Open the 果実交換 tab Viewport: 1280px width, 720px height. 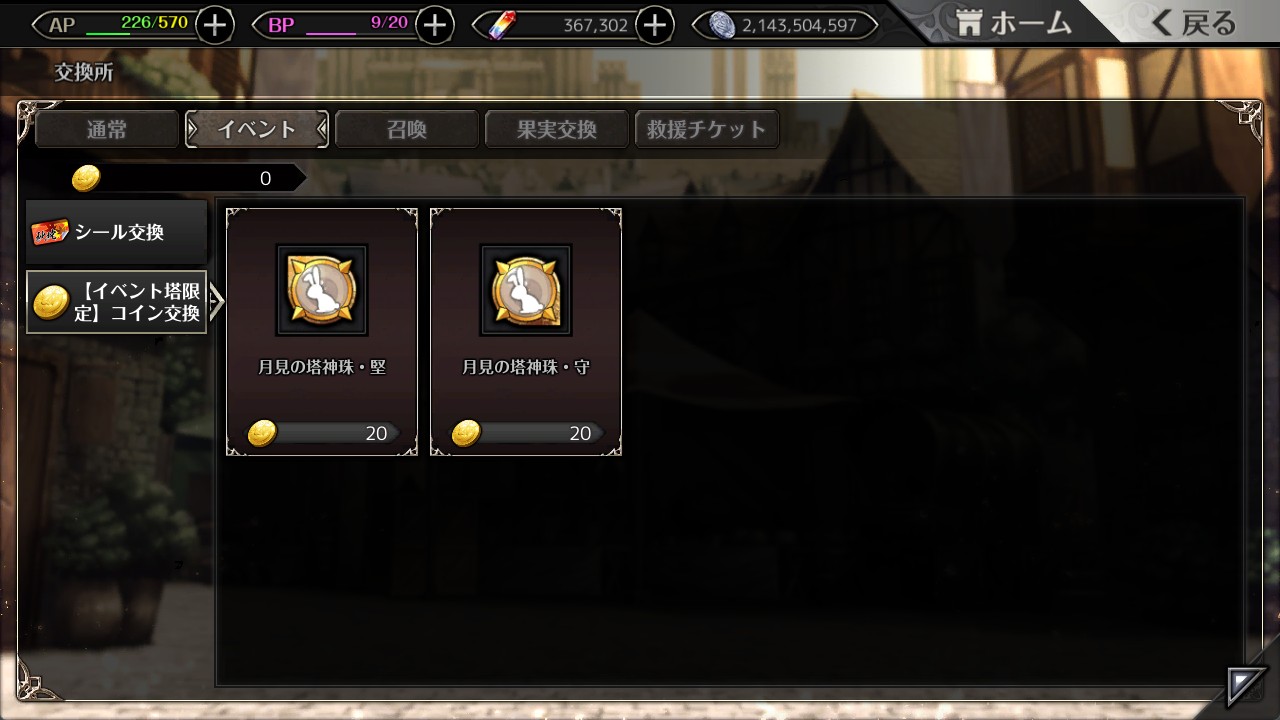tap(557, 129)
